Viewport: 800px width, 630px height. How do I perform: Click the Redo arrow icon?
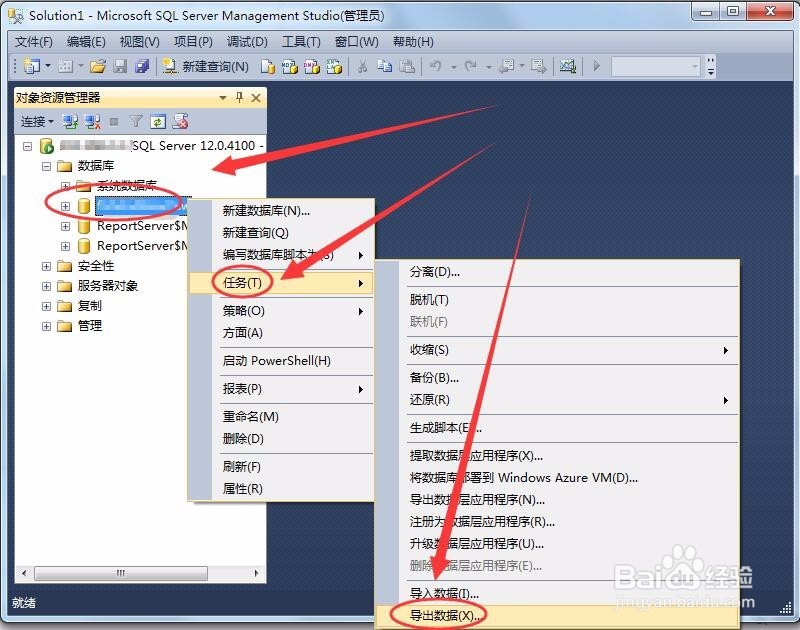471,66
